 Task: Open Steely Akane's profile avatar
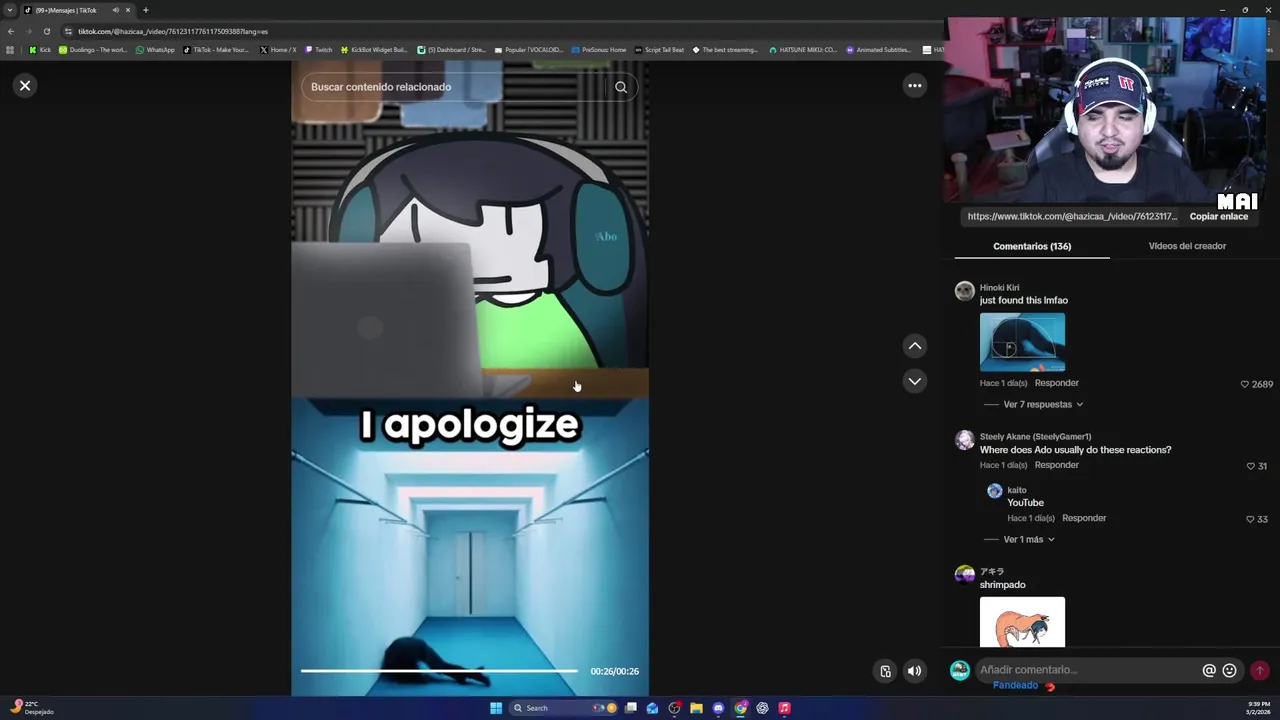[x=964, y=440]
